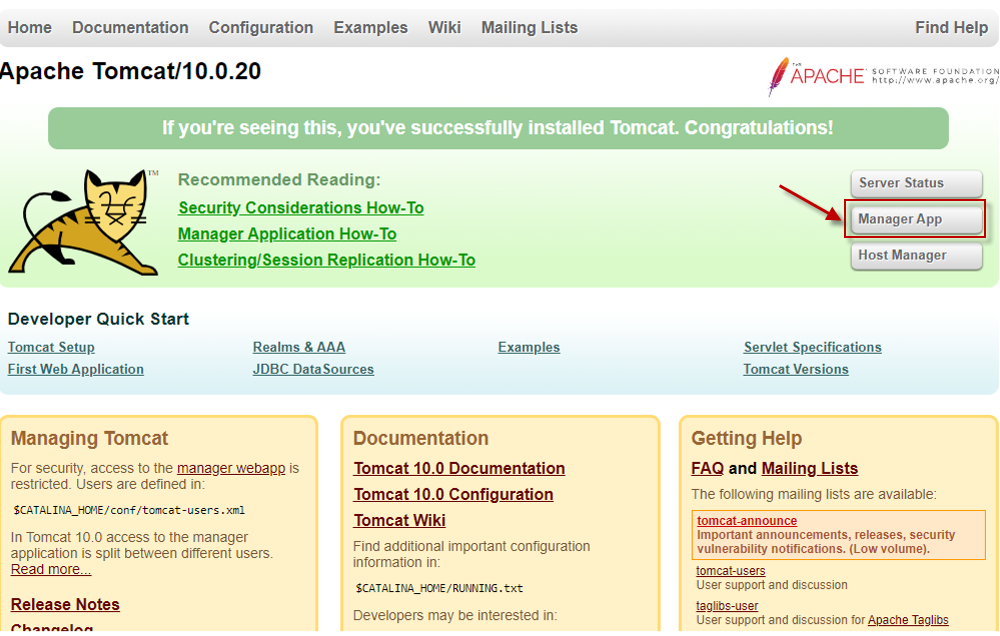Open the tomcat-announce mailing list link

click(x=747, y=521)
